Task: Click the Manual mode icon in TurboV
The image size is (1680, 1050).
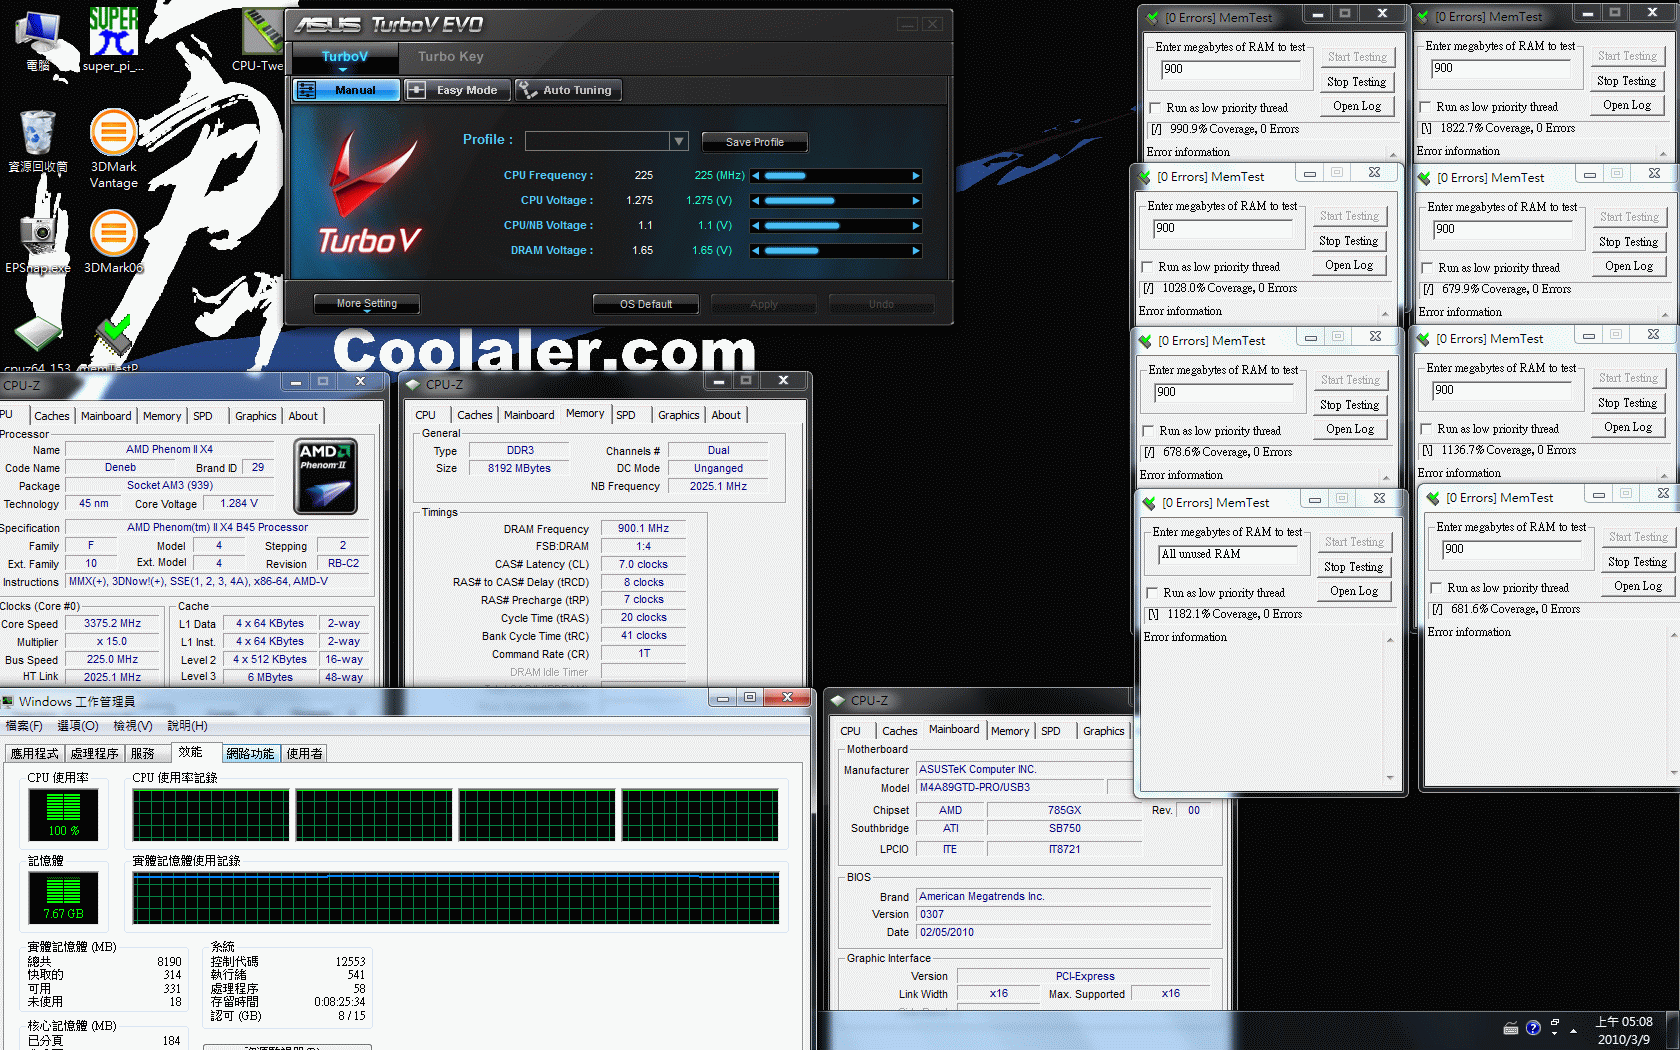Action: click(x=307, y=90)
